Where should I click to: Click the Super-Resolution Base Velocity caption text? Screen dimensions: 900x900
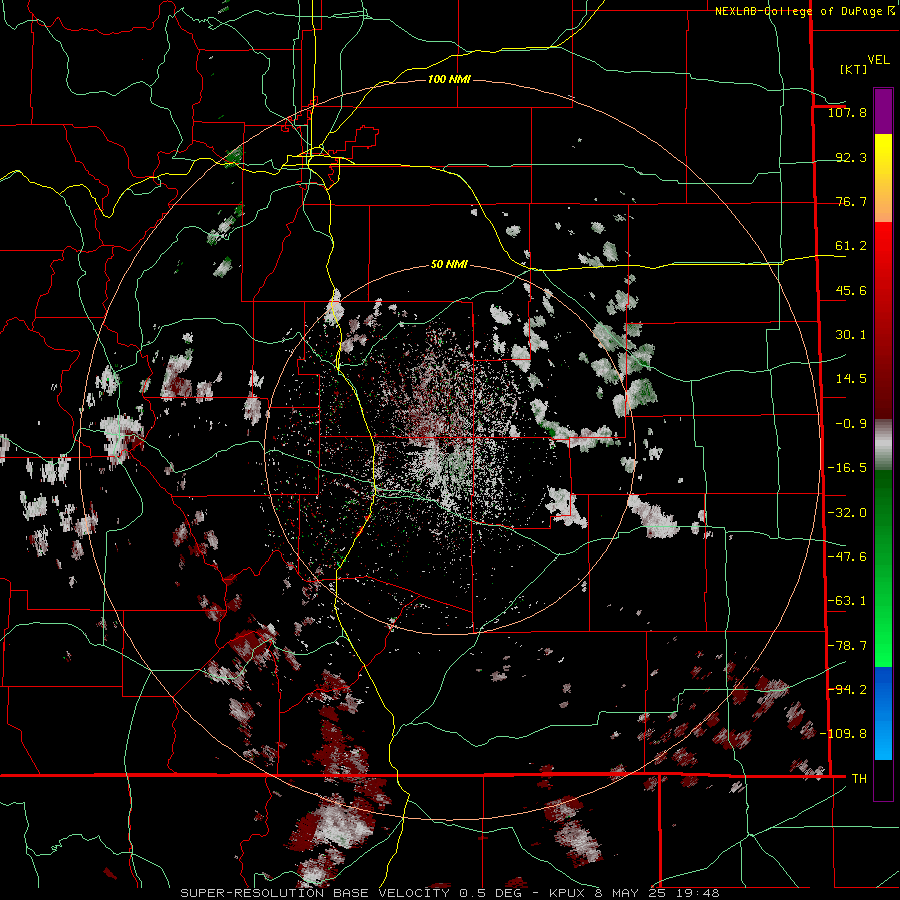click(450, 893)
